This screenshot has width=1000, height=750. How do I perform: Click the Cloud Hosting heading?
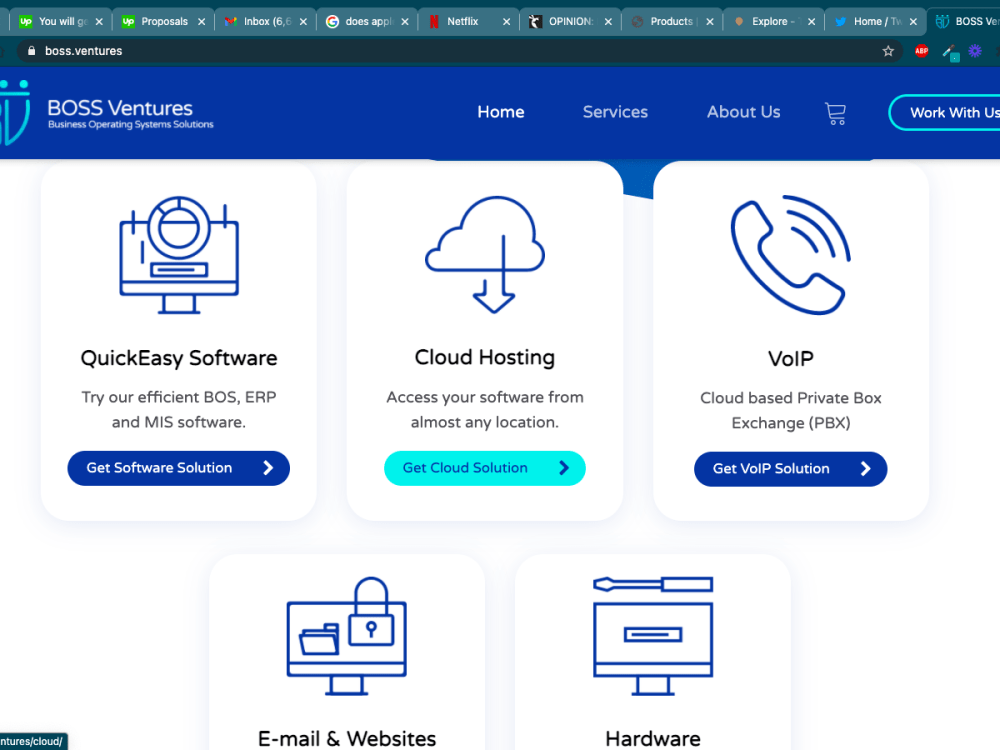point(485,358)
